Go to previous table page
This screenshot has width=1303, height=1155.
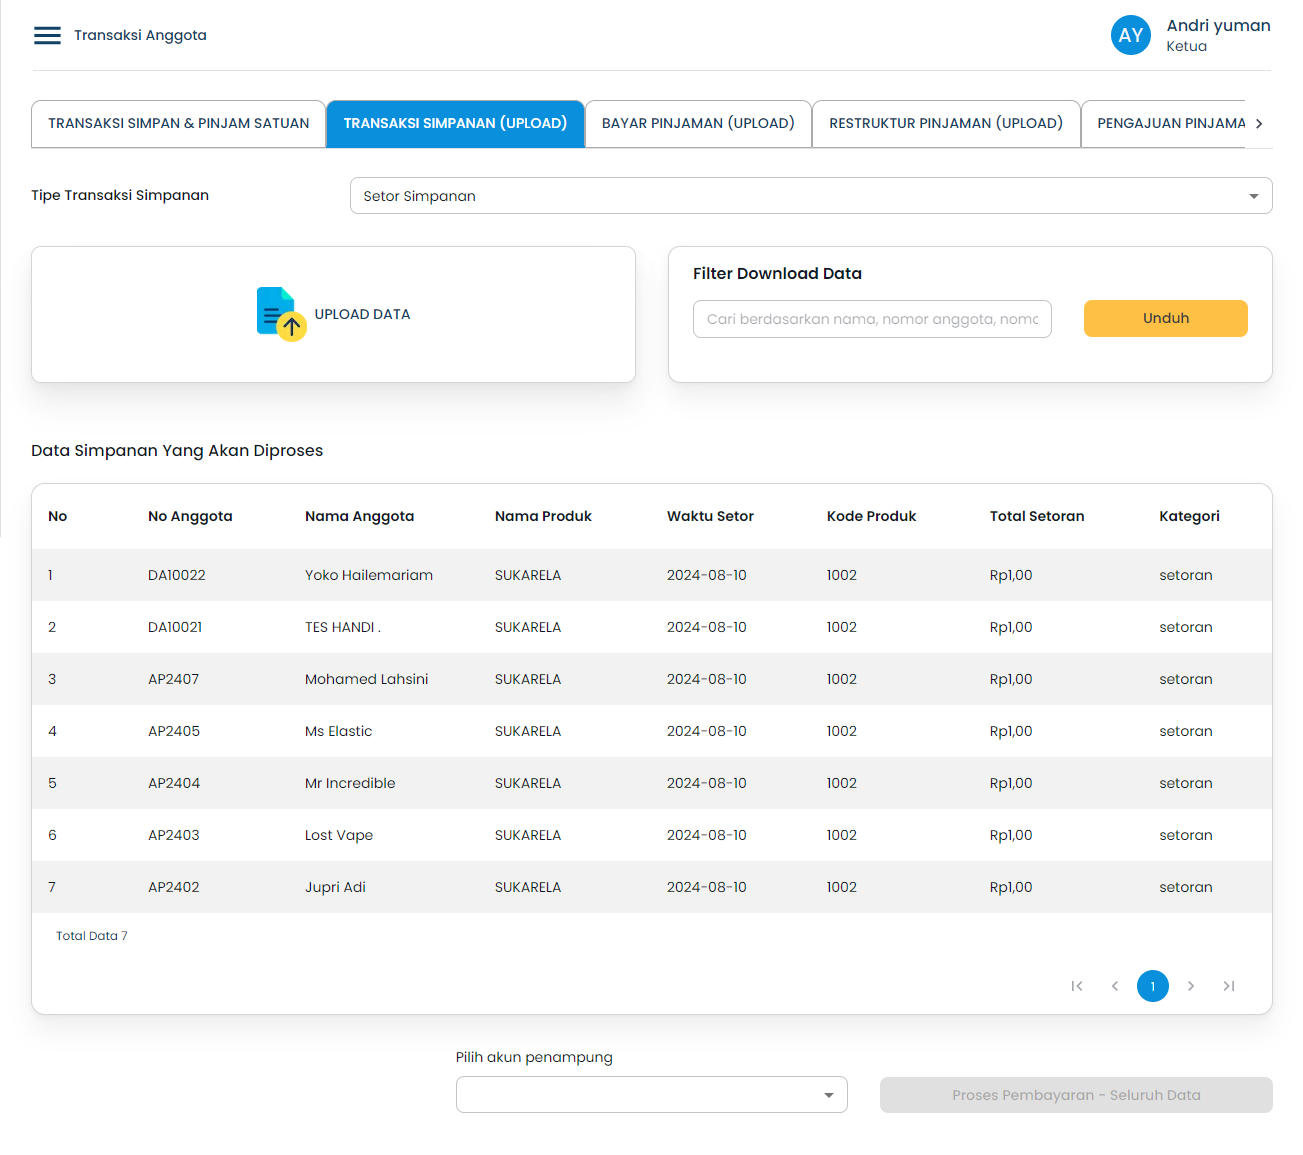click(x=1115, y=986)
